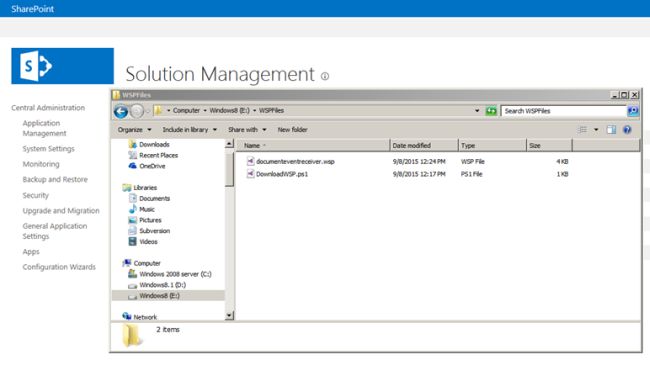Image resolution: width=650 pixels, height=365 pixels.
Task: Click the PS1 File type cell
Action: (472, 174)
